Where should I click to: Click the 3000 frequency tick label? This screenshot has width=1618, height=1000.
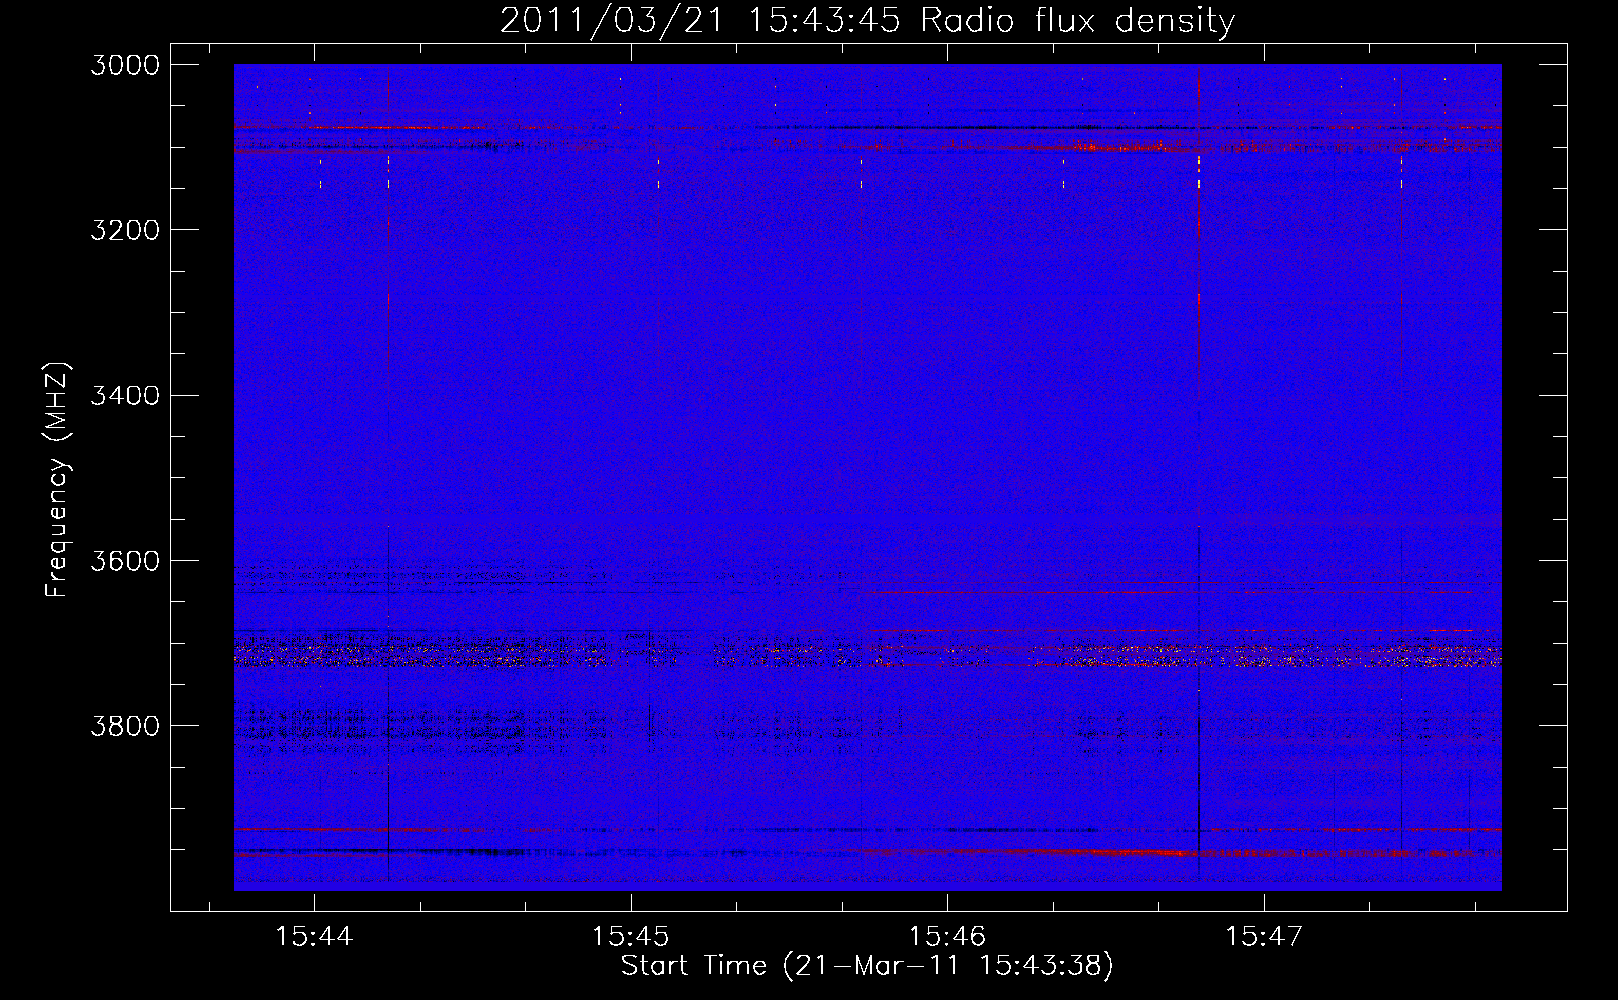(x=125, y=65)
